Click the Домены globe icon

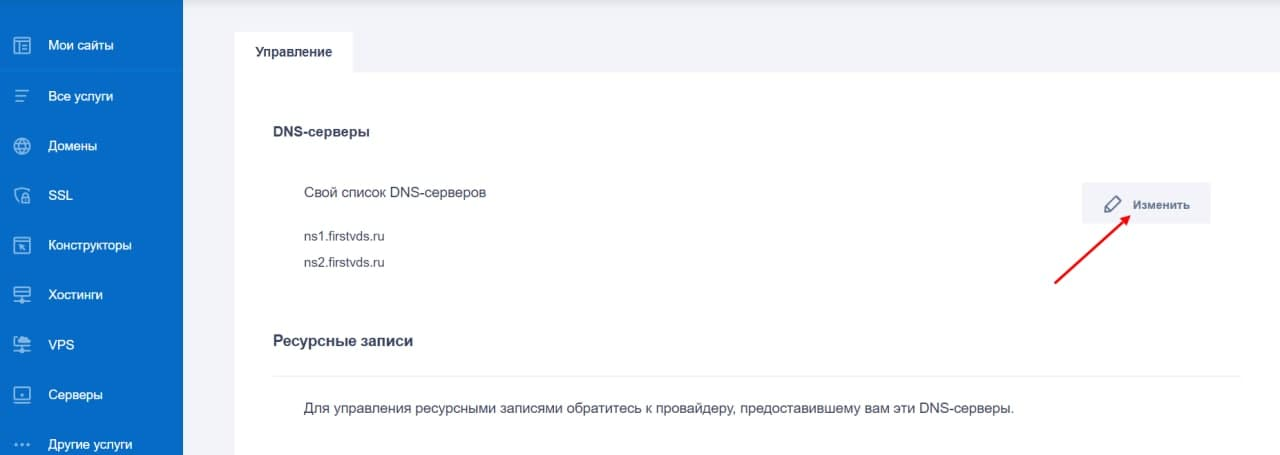[x=22, y=146]
